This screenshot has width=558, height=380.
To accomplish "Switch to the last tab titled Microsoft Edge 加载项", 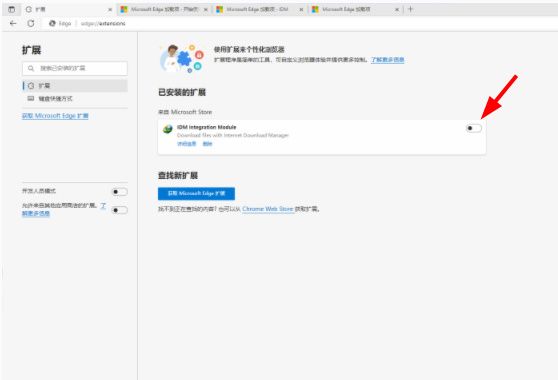I will coord(355,10).
